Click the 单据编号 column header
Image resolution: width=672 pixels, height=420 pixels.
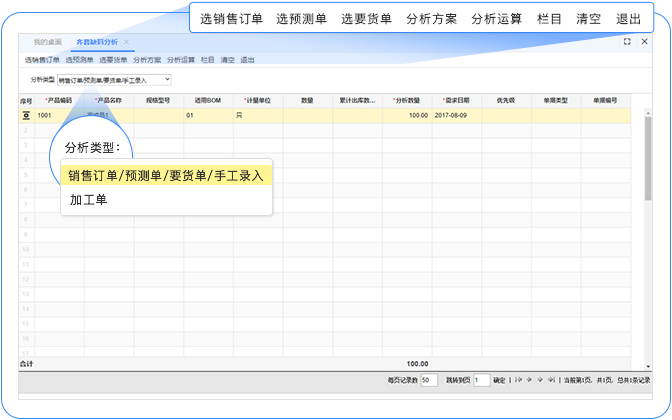point(606,100)
